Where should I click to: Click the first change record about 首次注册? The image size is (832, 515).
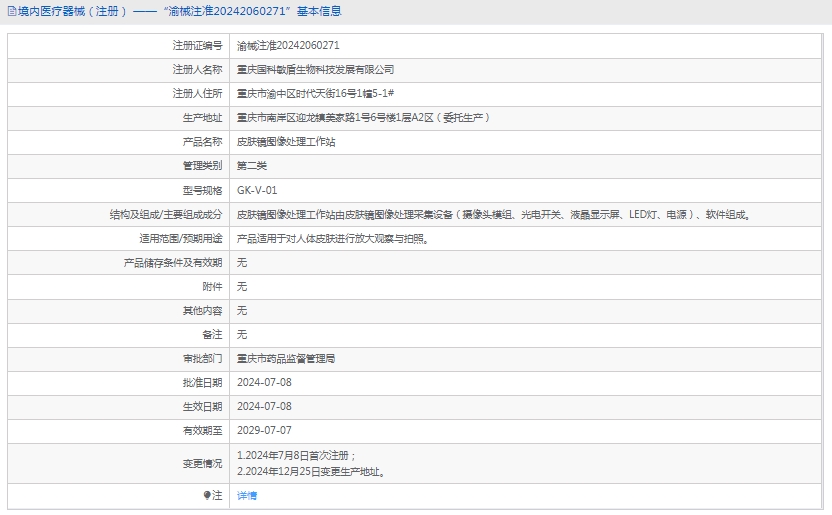(x=296, y=455)
